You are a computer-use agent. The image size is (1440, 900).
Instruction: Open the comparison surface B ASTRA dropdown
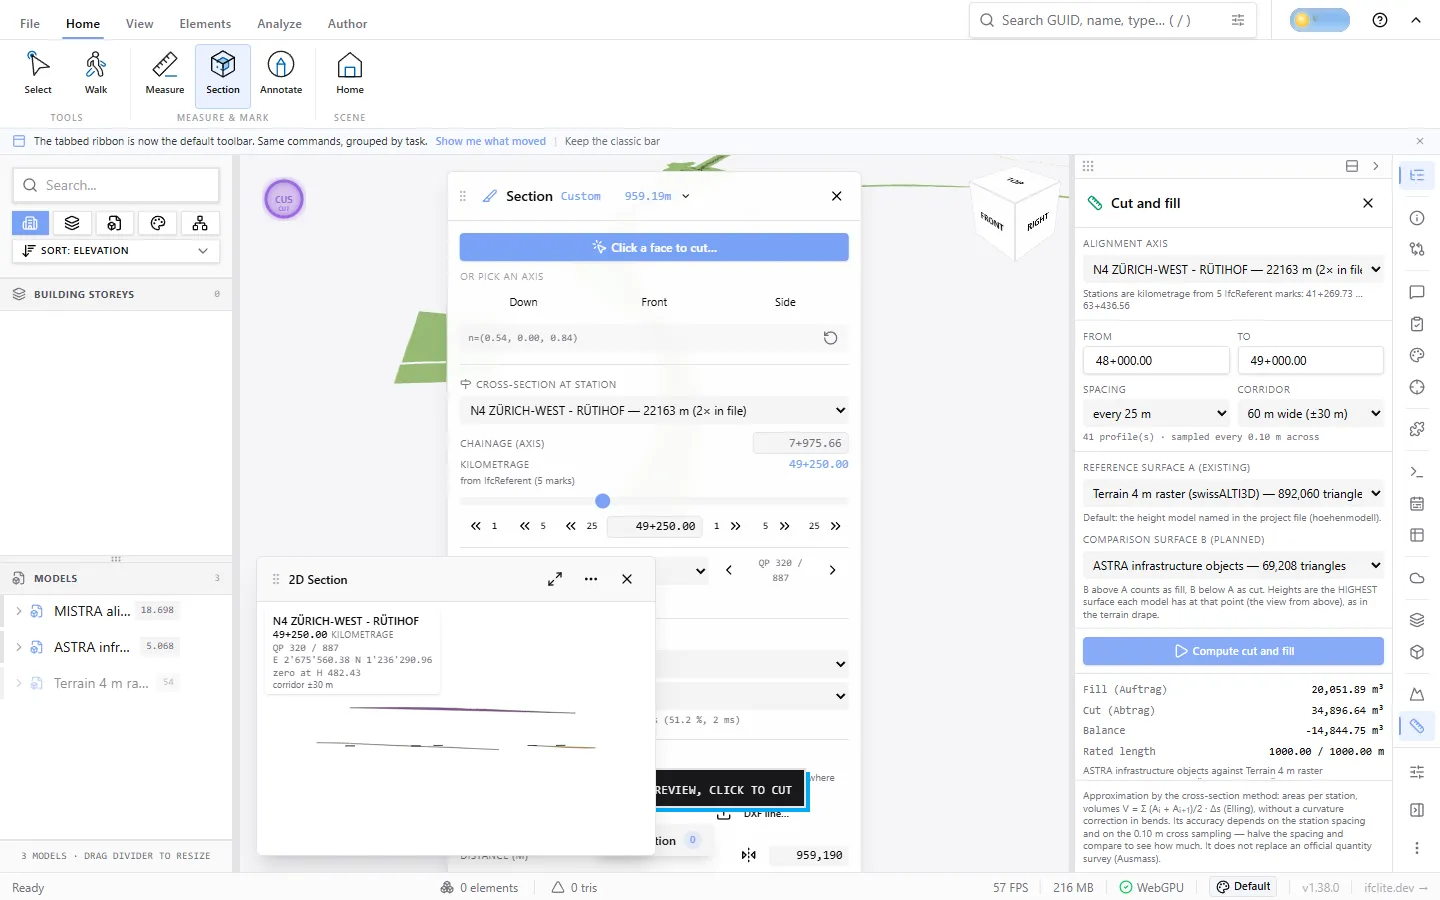coord(1233,566)
